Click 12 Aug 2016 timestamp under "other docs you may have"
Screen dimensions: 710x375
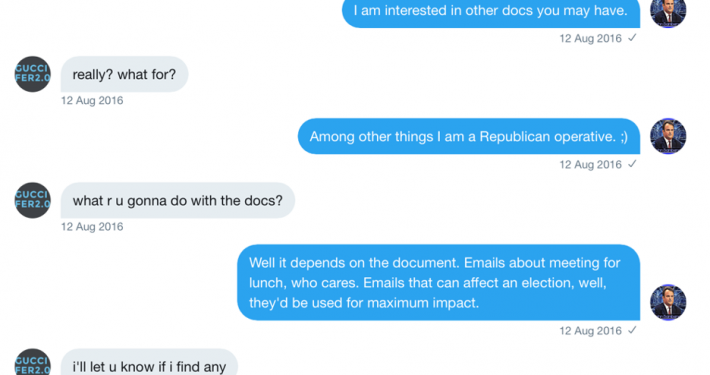pos(590,38)
